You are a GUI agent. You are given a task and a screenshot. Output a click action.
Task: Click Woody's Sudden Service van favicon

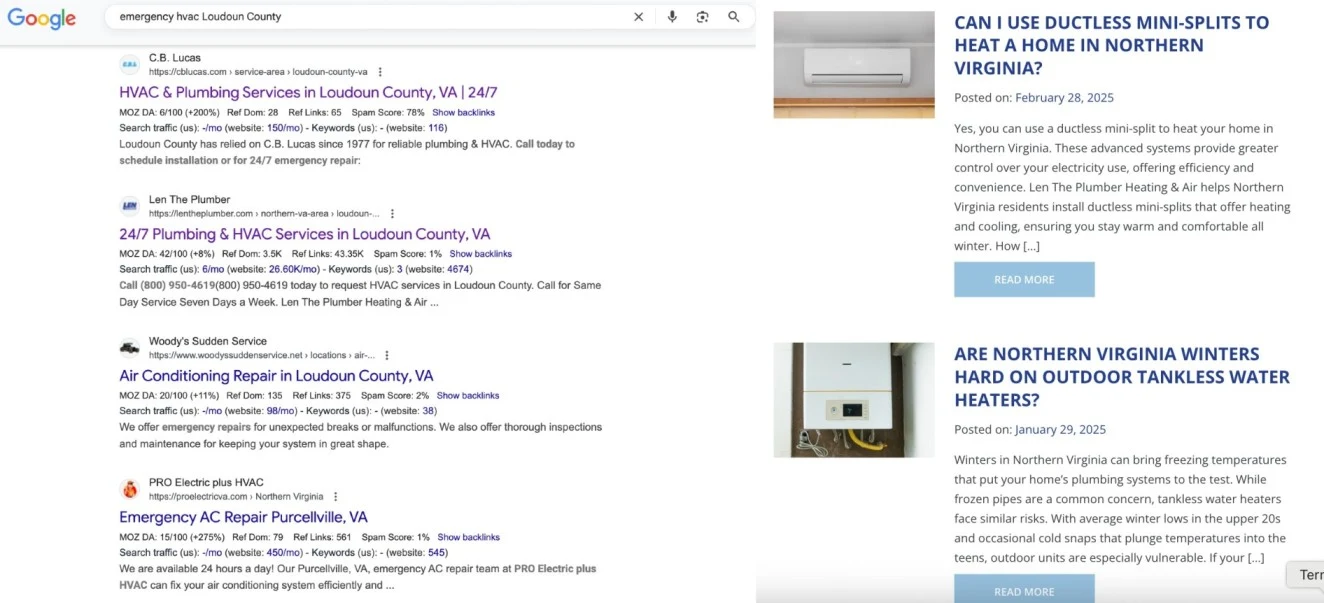pyautogui.click(x=130, y=348)
